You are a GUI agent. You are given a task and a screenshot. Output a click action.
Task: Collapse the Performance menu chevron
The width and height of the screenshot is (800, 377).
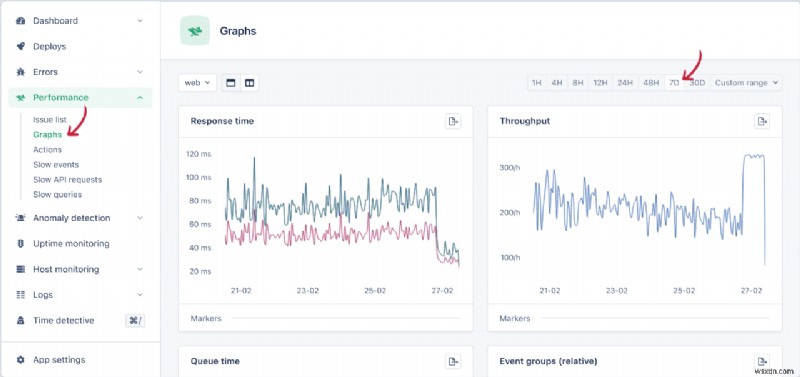140,97
